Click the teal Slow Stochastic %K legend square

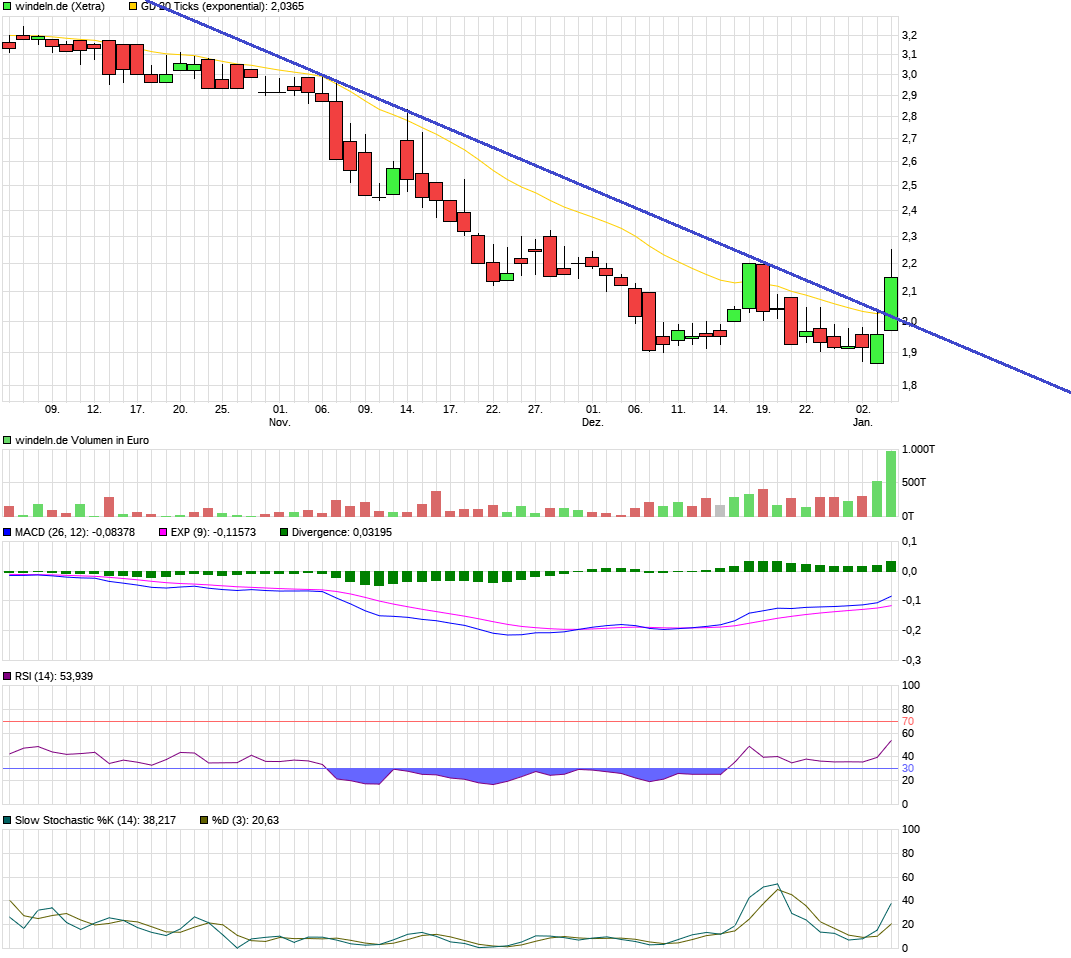click(8, 820)
